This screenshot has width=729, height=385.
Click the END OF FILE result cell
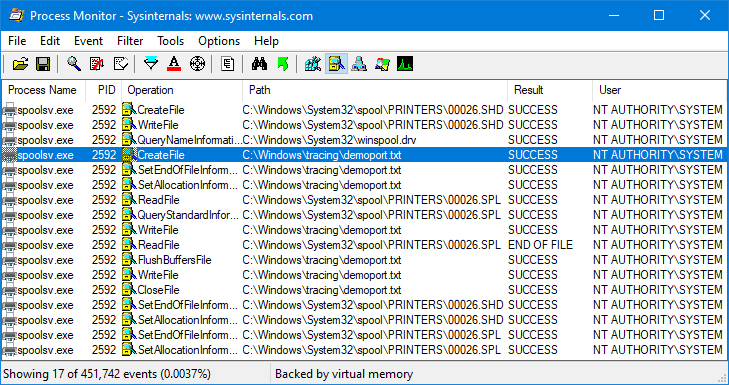540,245
